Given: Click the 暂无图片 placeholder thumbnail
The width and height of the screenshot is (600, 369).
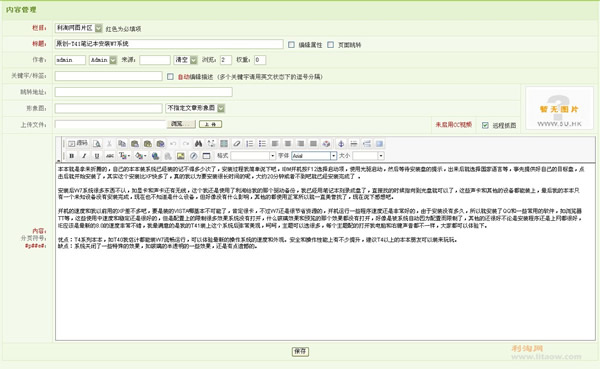Looking at the screenshot, I should point(559,108).
